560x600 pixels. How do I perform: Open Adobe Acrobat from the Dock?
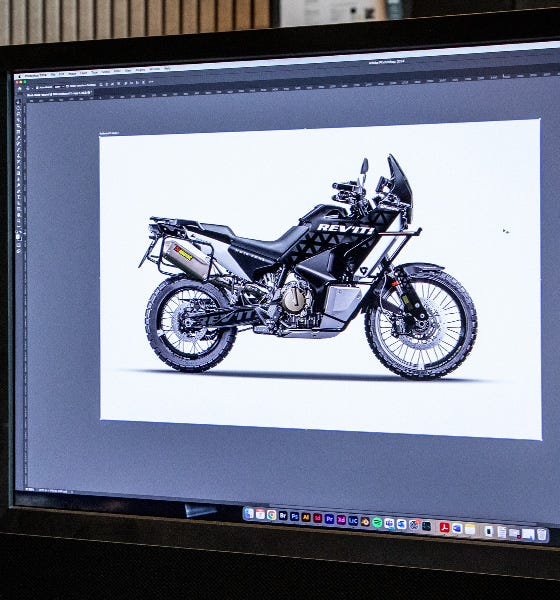pyautogui.click(x=444, y=527)
